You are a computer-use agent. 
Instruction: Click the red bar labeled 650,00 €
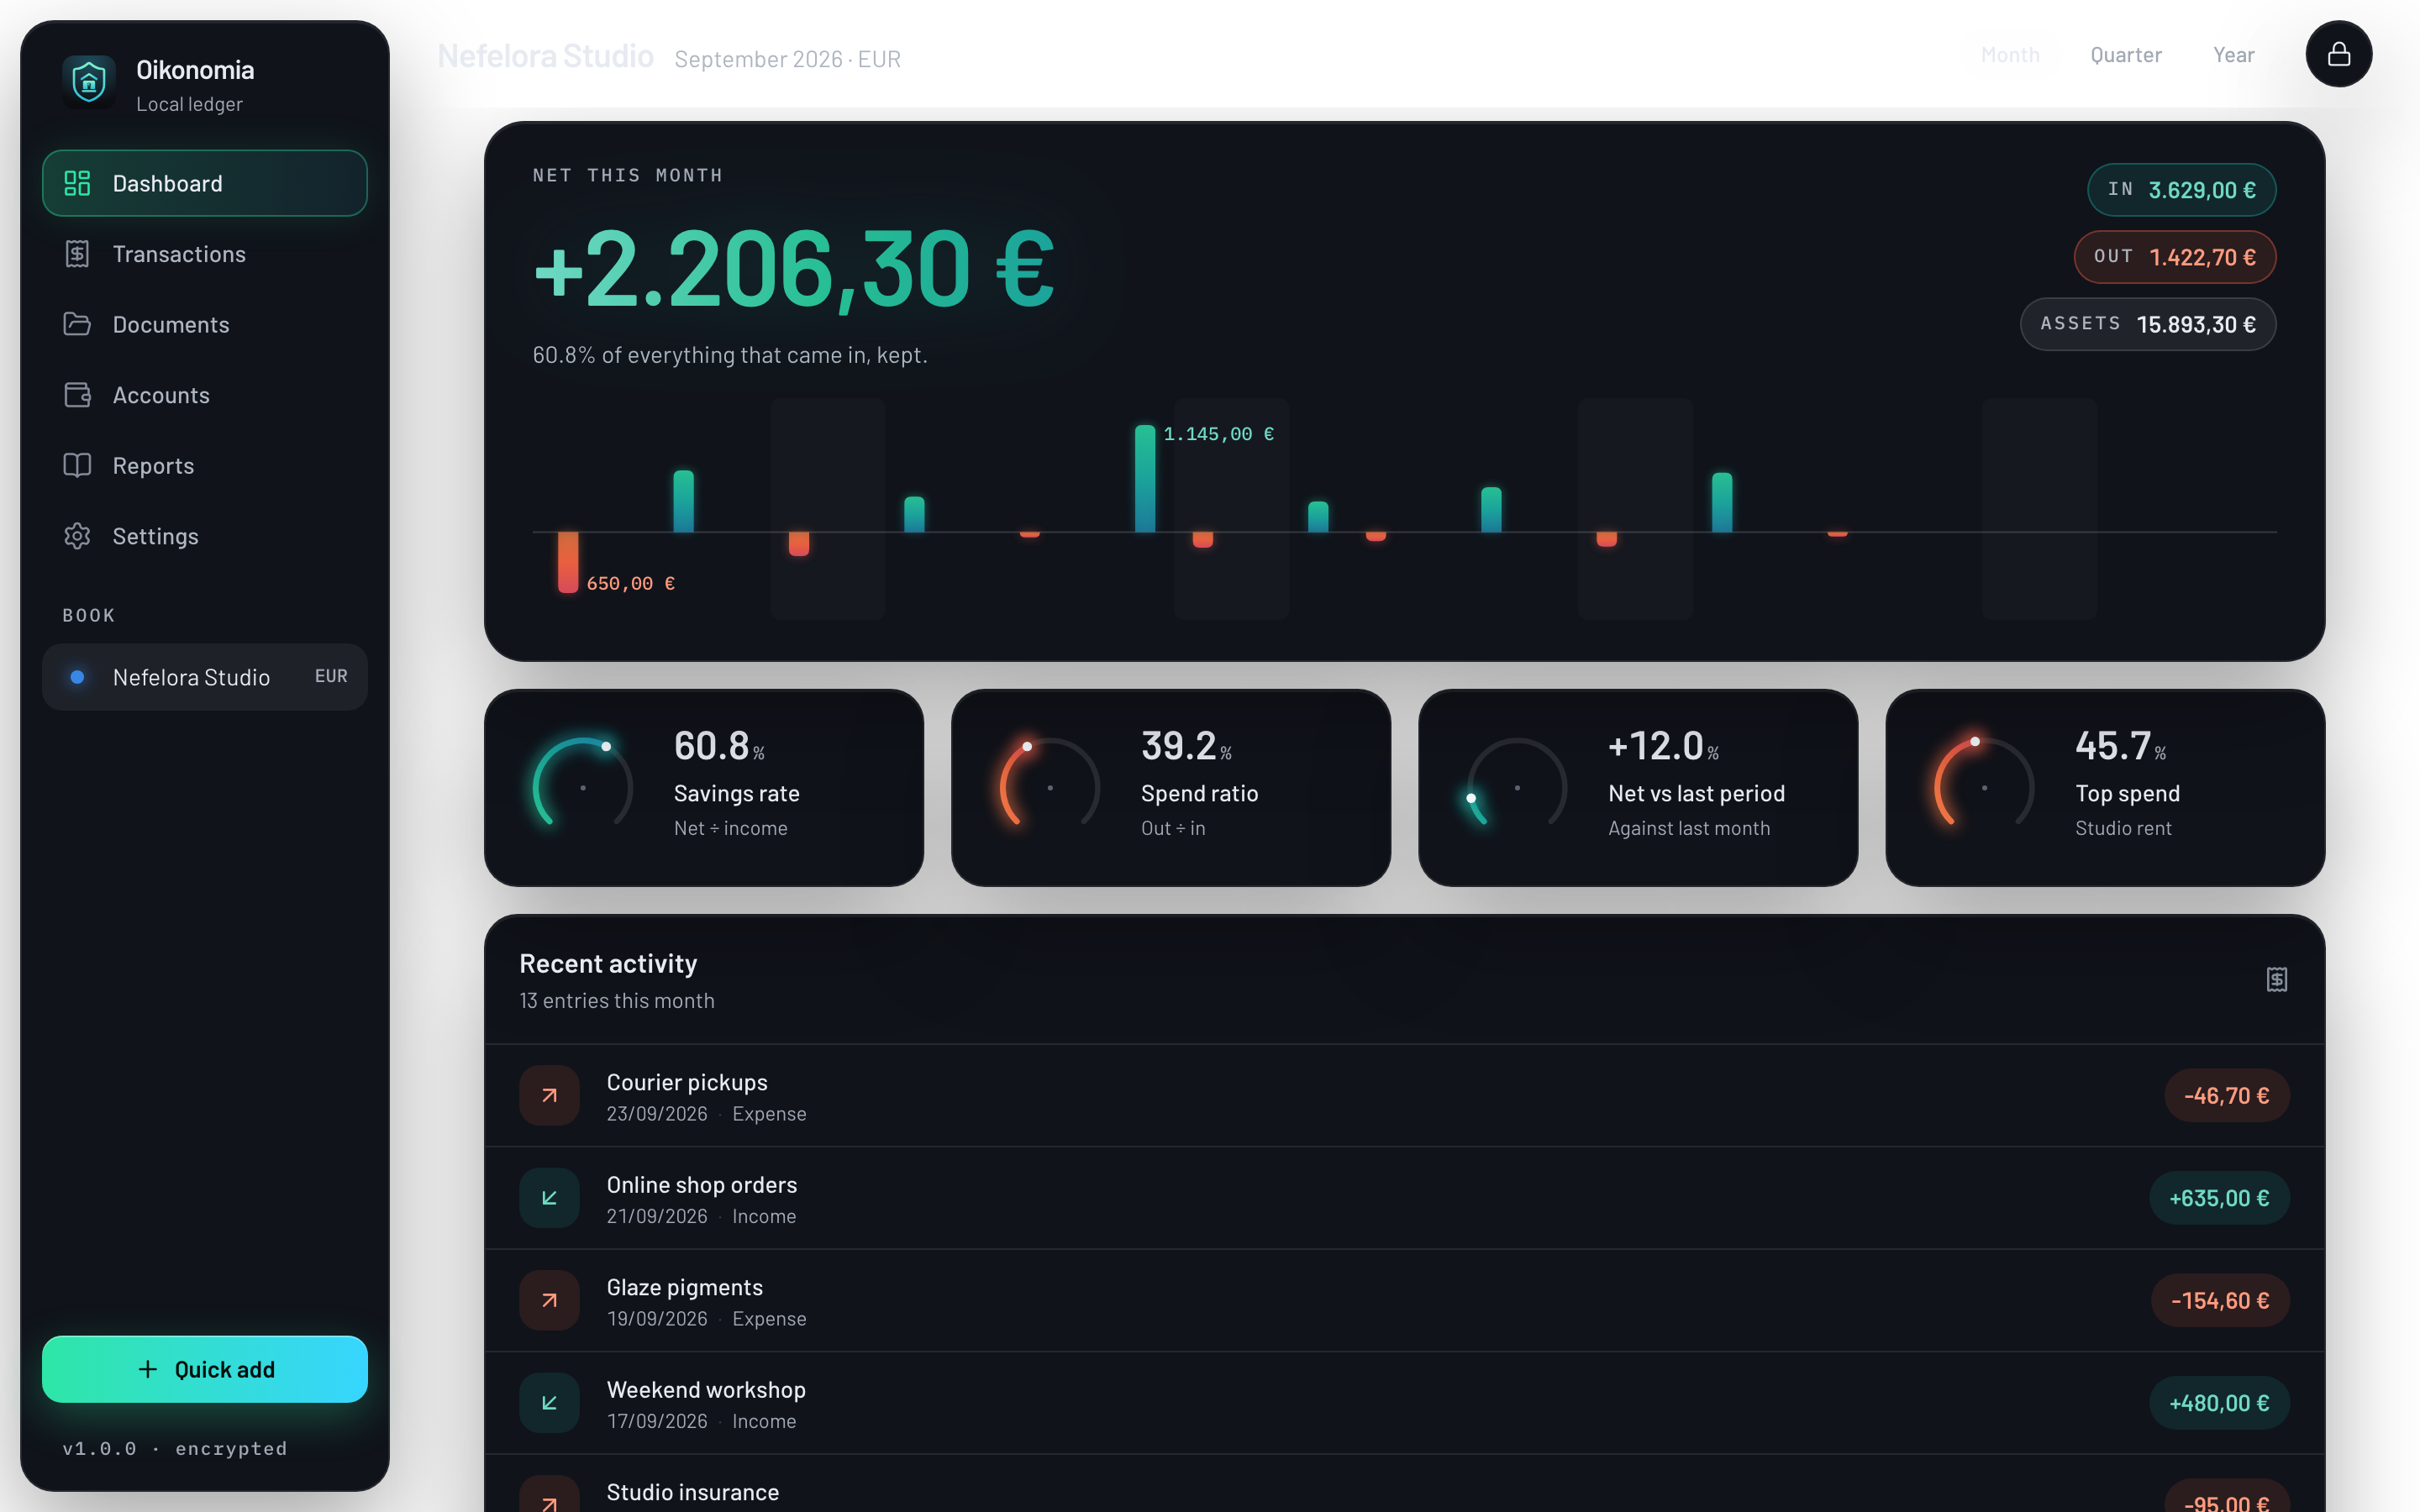[x=568, y=562]
